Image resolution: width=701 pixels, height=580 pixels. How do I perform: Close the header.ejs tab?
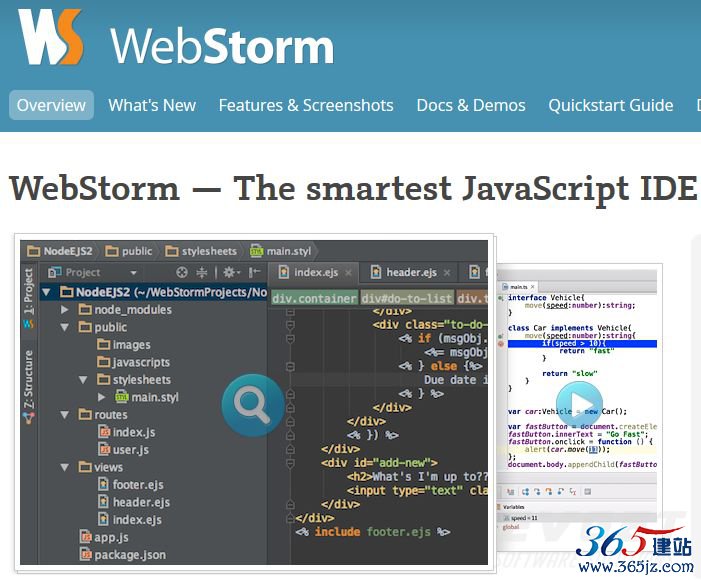(447, 273)
